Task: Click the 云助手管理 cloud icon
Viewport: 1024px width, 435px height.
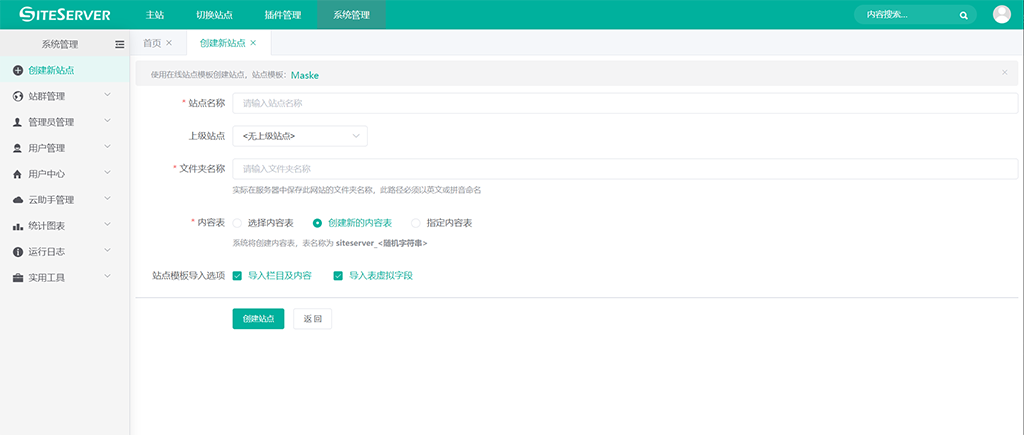Action: 18,200
